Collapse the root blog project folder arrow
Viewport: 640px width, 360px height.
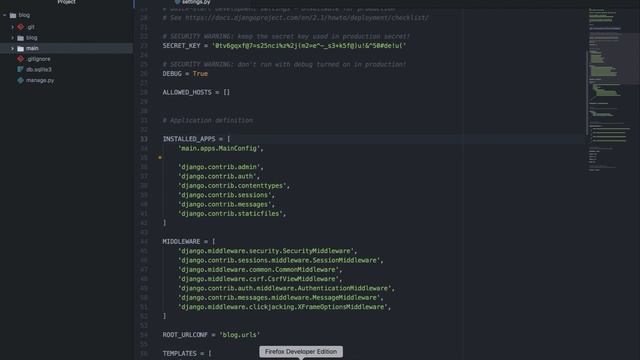point(4,15)
